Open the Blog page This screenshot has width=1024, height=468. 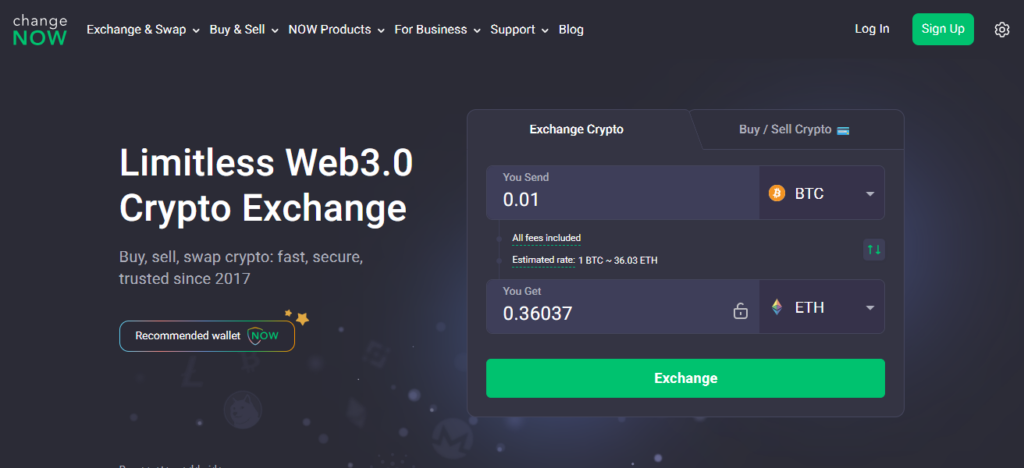click(571, 29)
